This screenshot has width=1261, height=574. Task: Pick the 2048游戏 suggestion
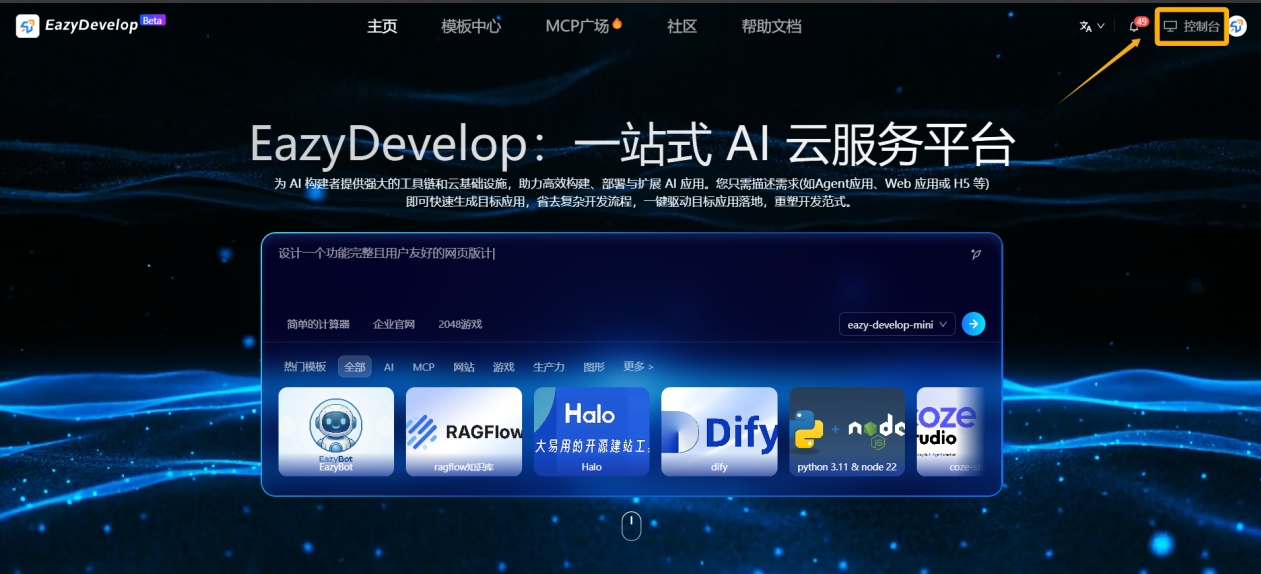coord(460,324)
